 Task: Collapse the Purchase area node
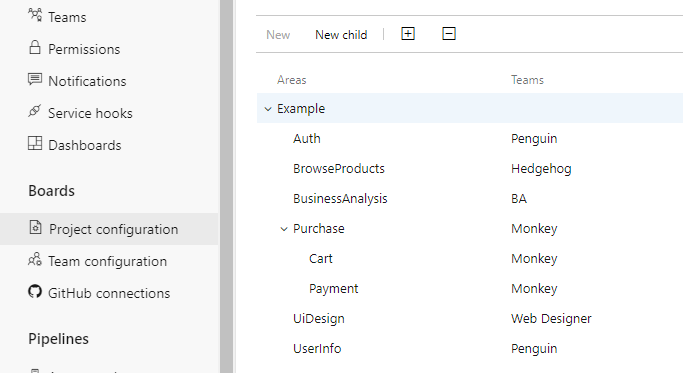point(284,229)
